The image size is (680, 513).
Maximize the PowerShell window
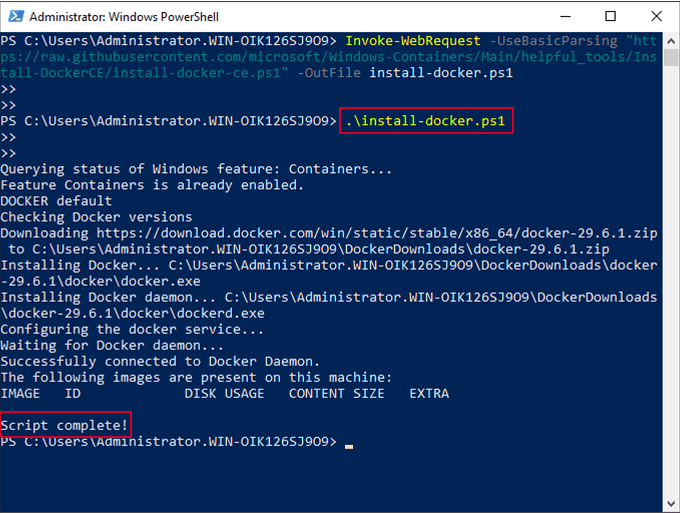coord(610,16)
